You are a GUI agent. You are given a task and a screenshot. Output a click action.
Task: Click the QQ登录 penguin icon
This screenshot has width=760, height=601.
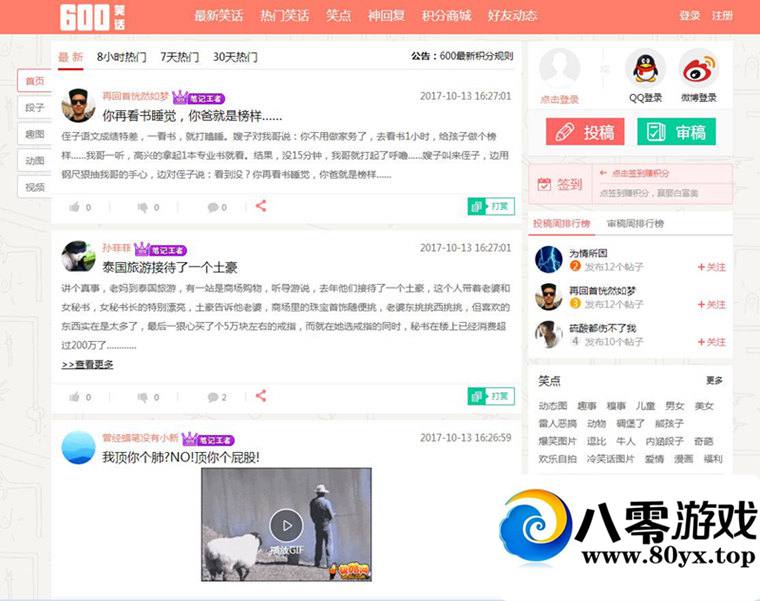point(645,68)
